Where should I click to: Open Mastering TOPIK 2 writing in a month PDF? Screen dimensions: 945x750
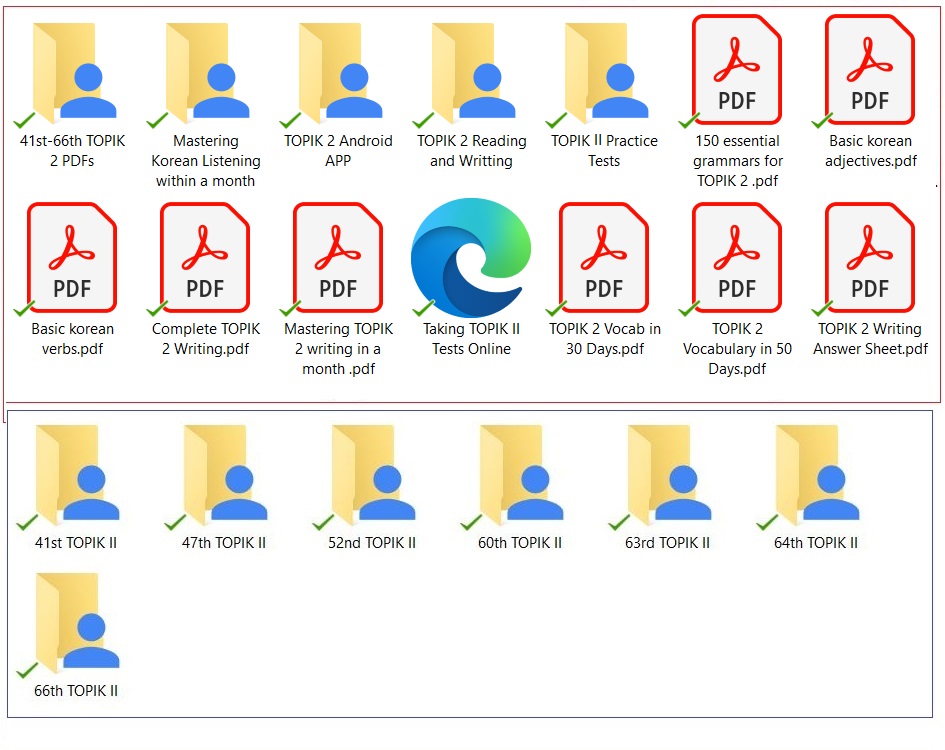pos(337,258)
